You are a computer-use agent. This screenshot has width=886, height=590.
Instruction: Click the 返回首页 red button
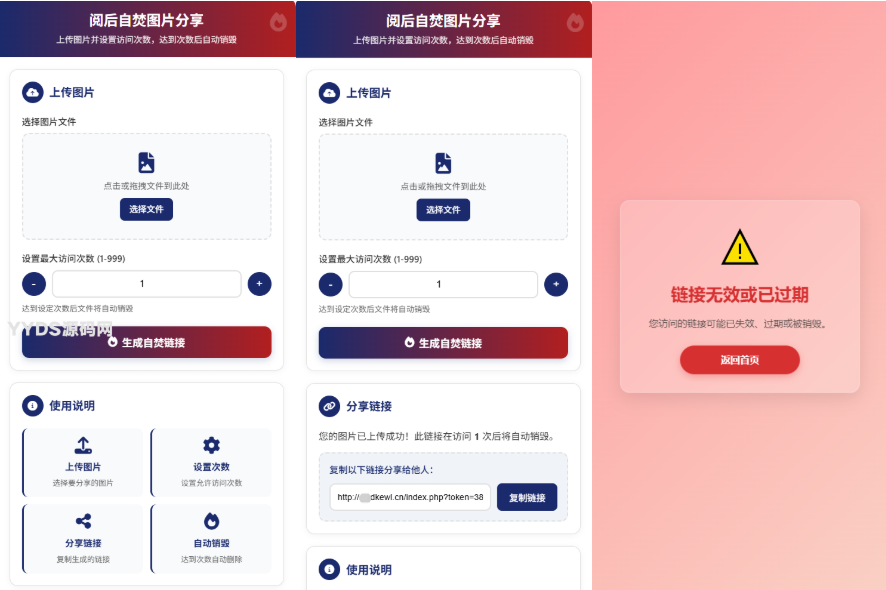[x=740, y=360]
